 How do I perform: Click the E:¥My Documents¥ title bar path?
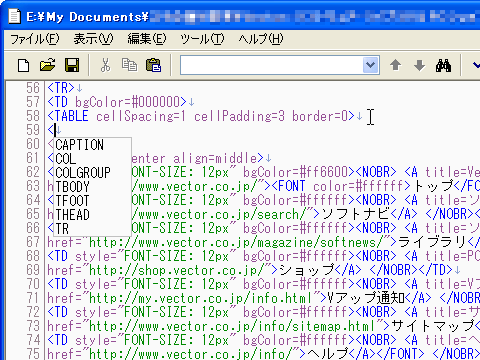87,17
